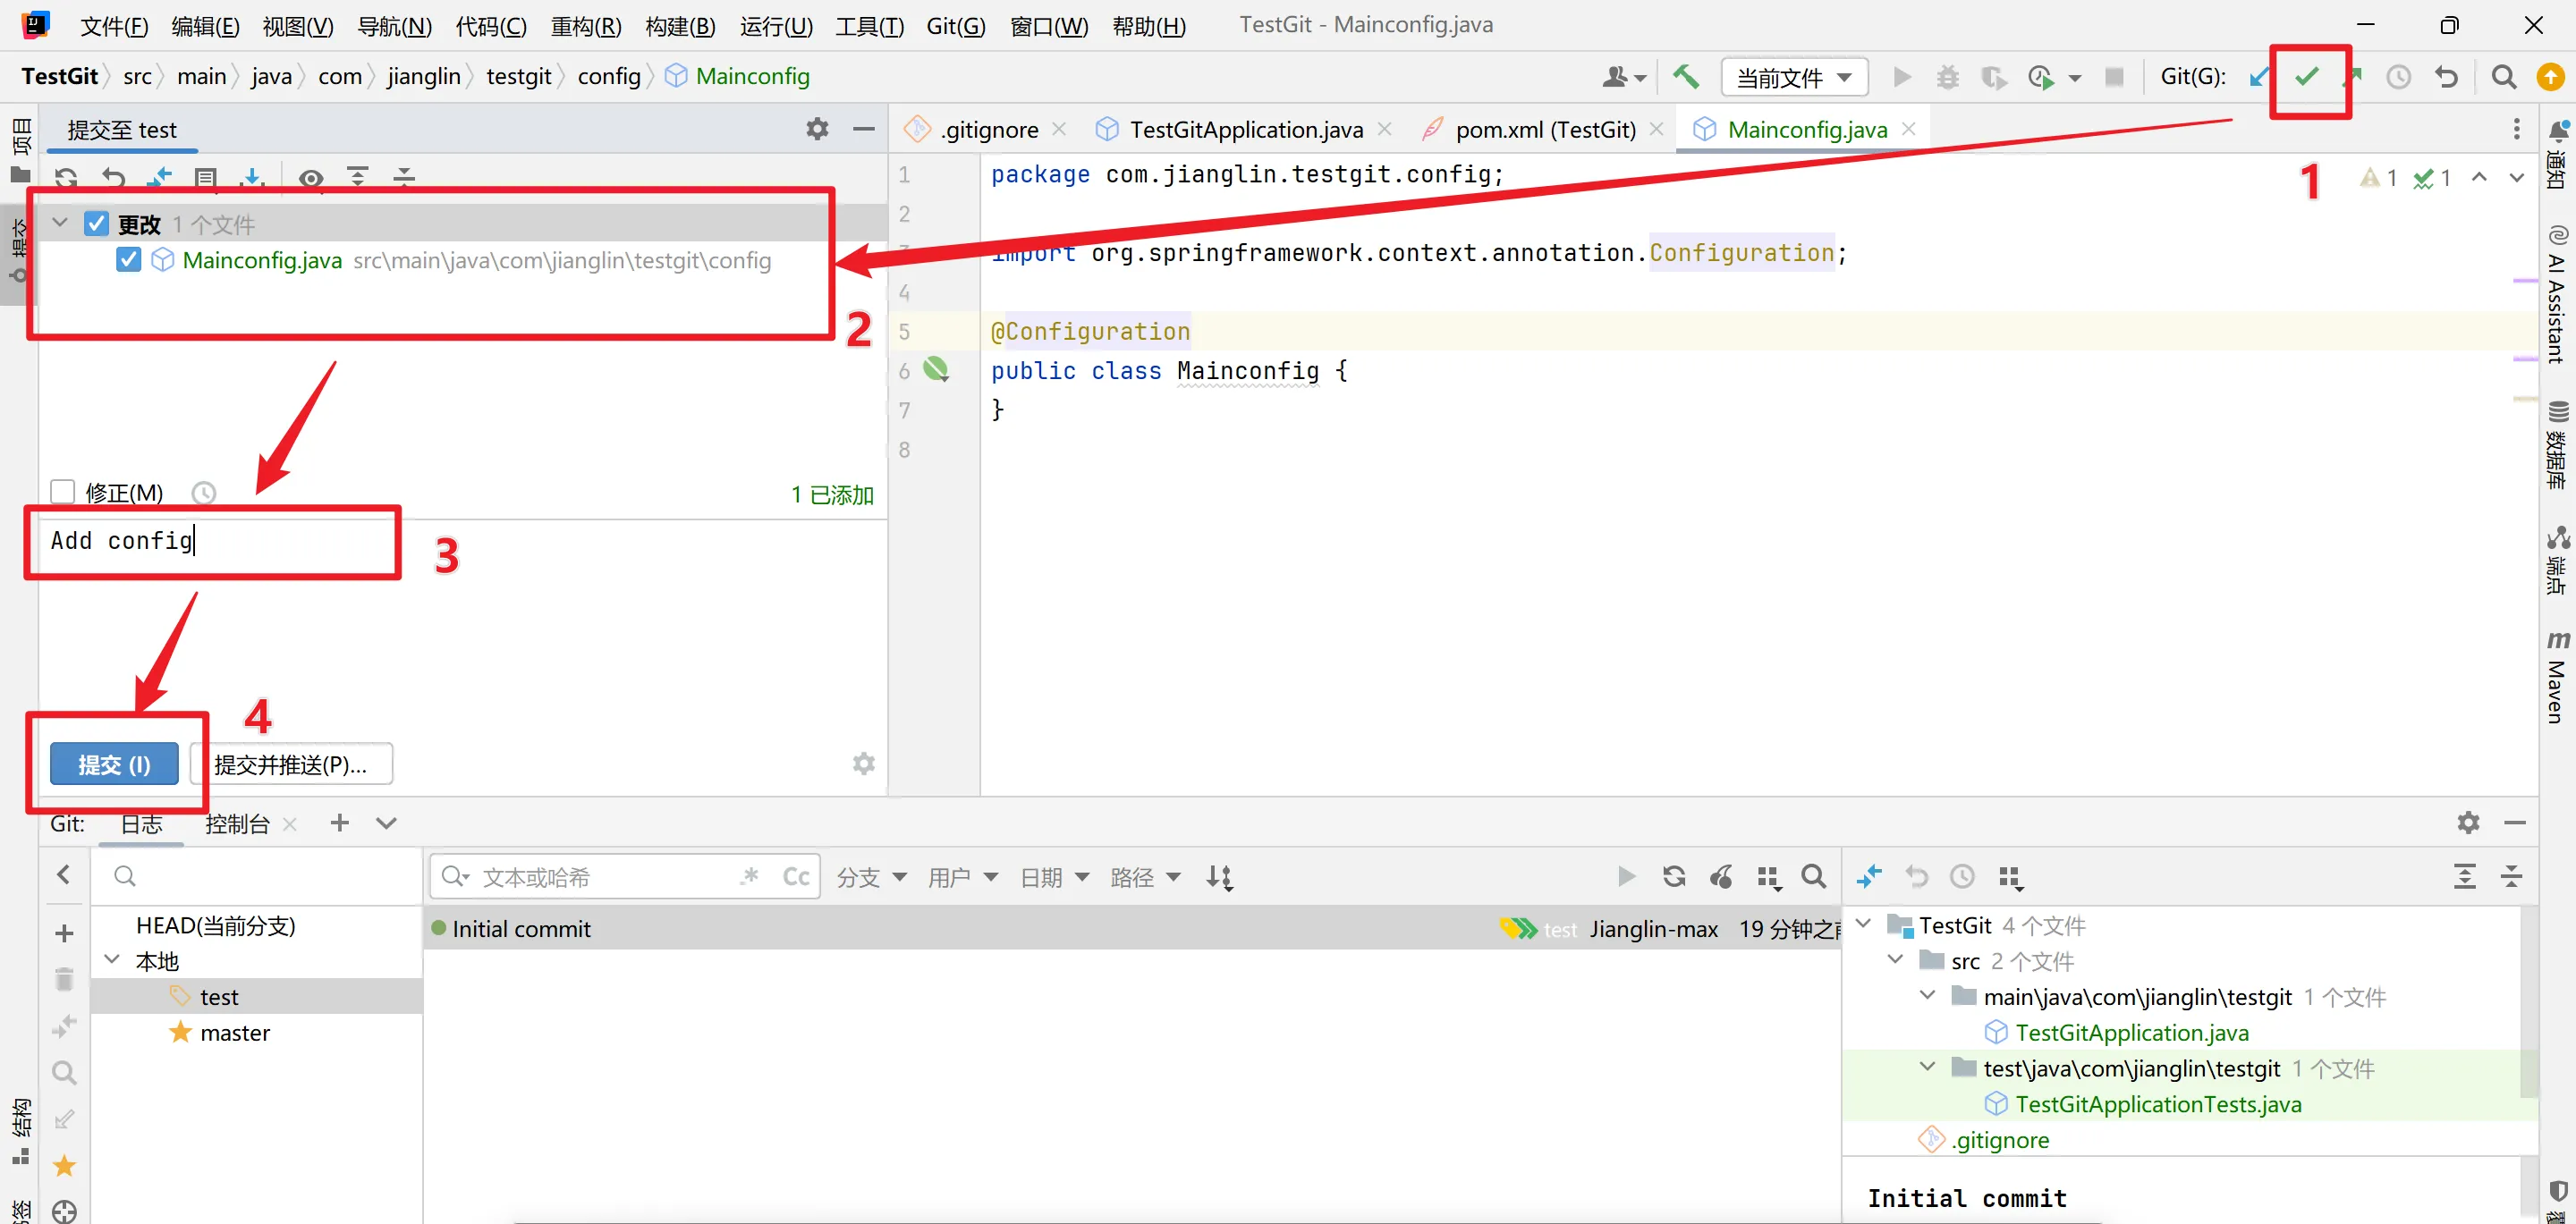Click the green Git commit checkmark icon
Viewport: 2576px width, 1224px height.
pyautogui.click(x=2307, y=77)
